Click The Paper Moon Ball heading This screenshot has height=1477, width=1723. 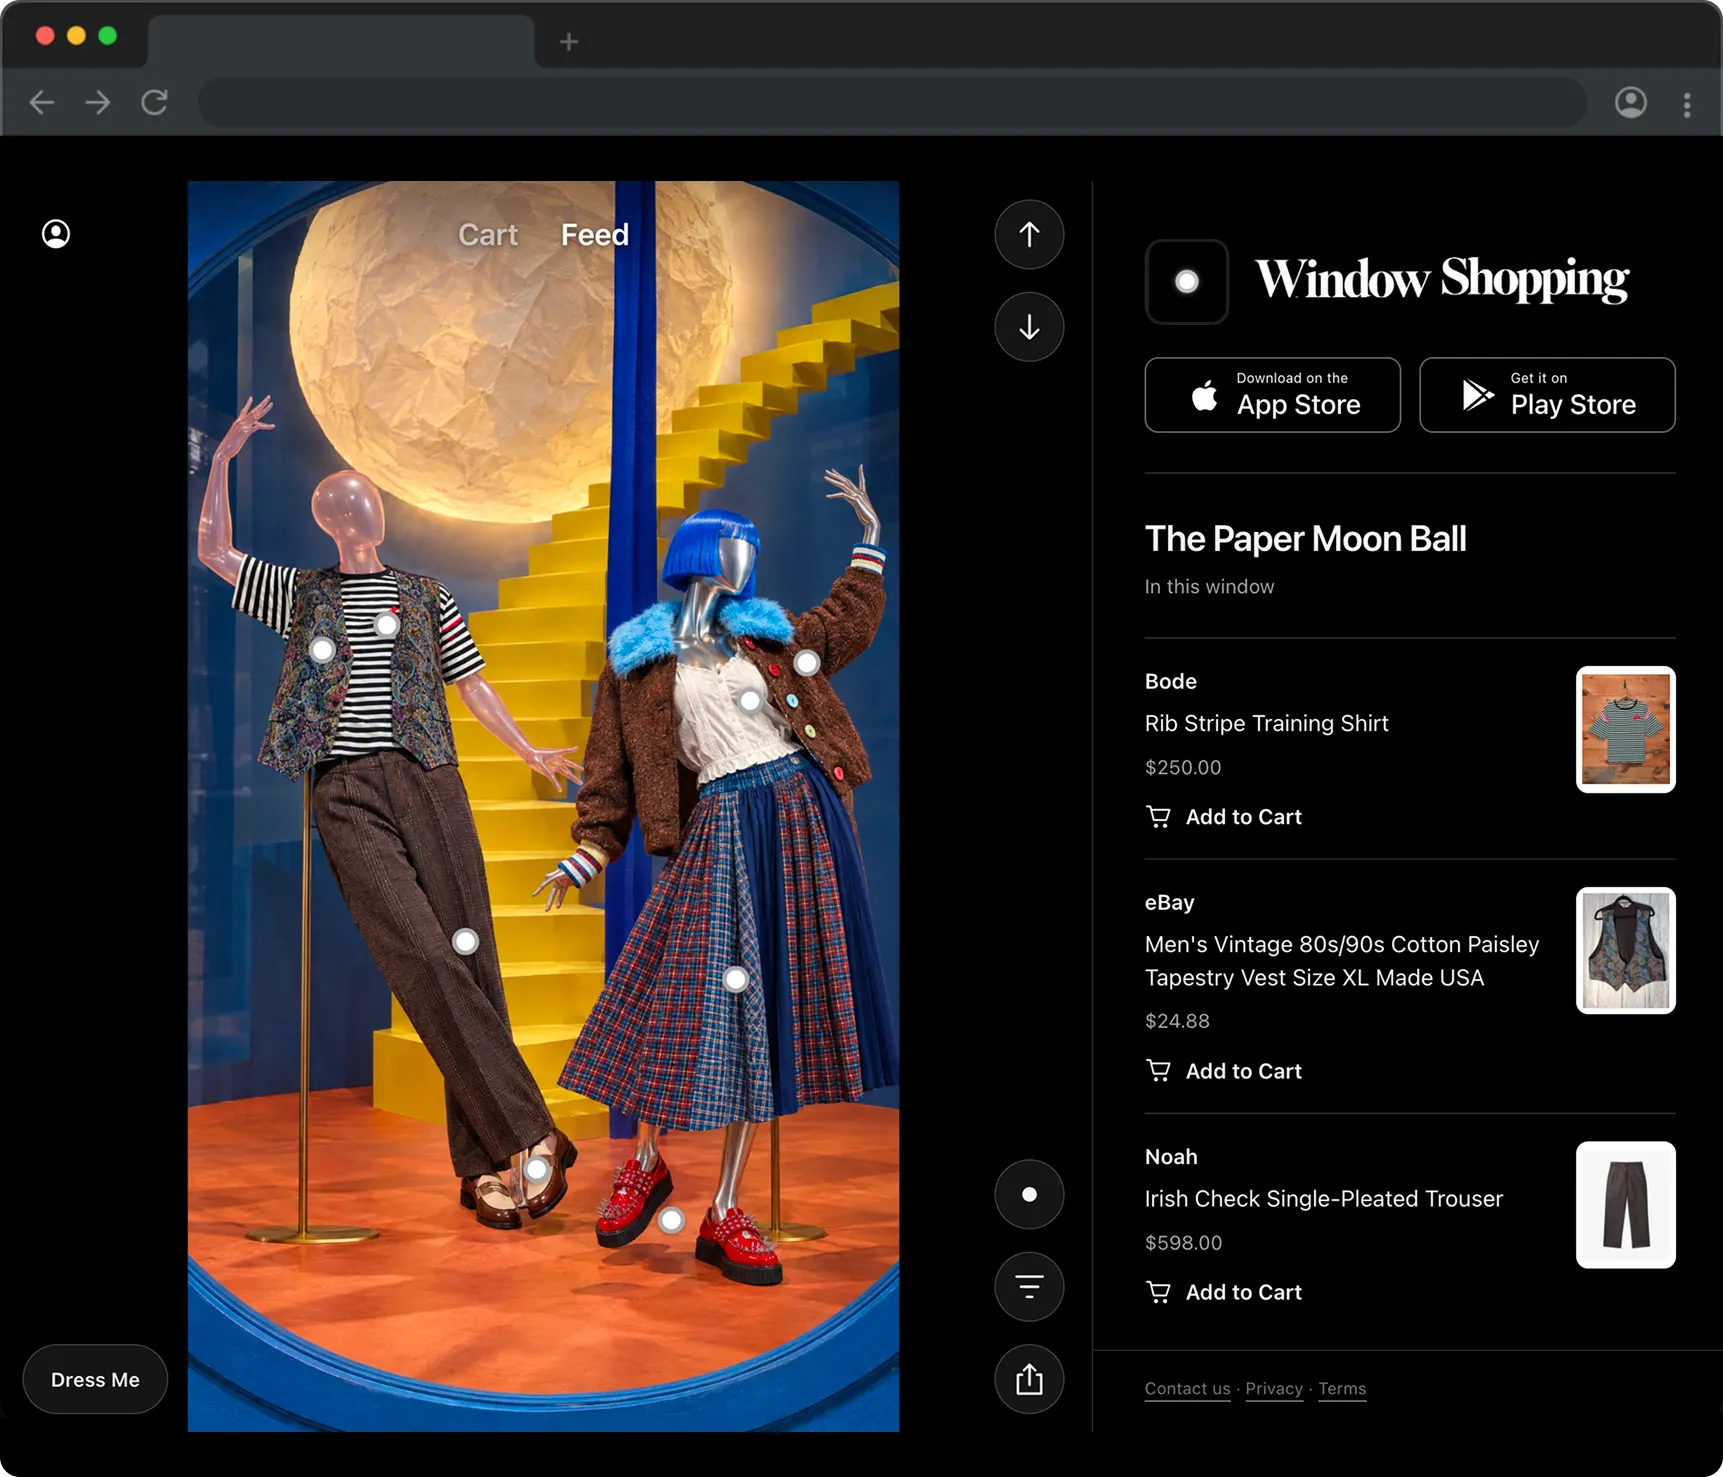[1306, 539]
